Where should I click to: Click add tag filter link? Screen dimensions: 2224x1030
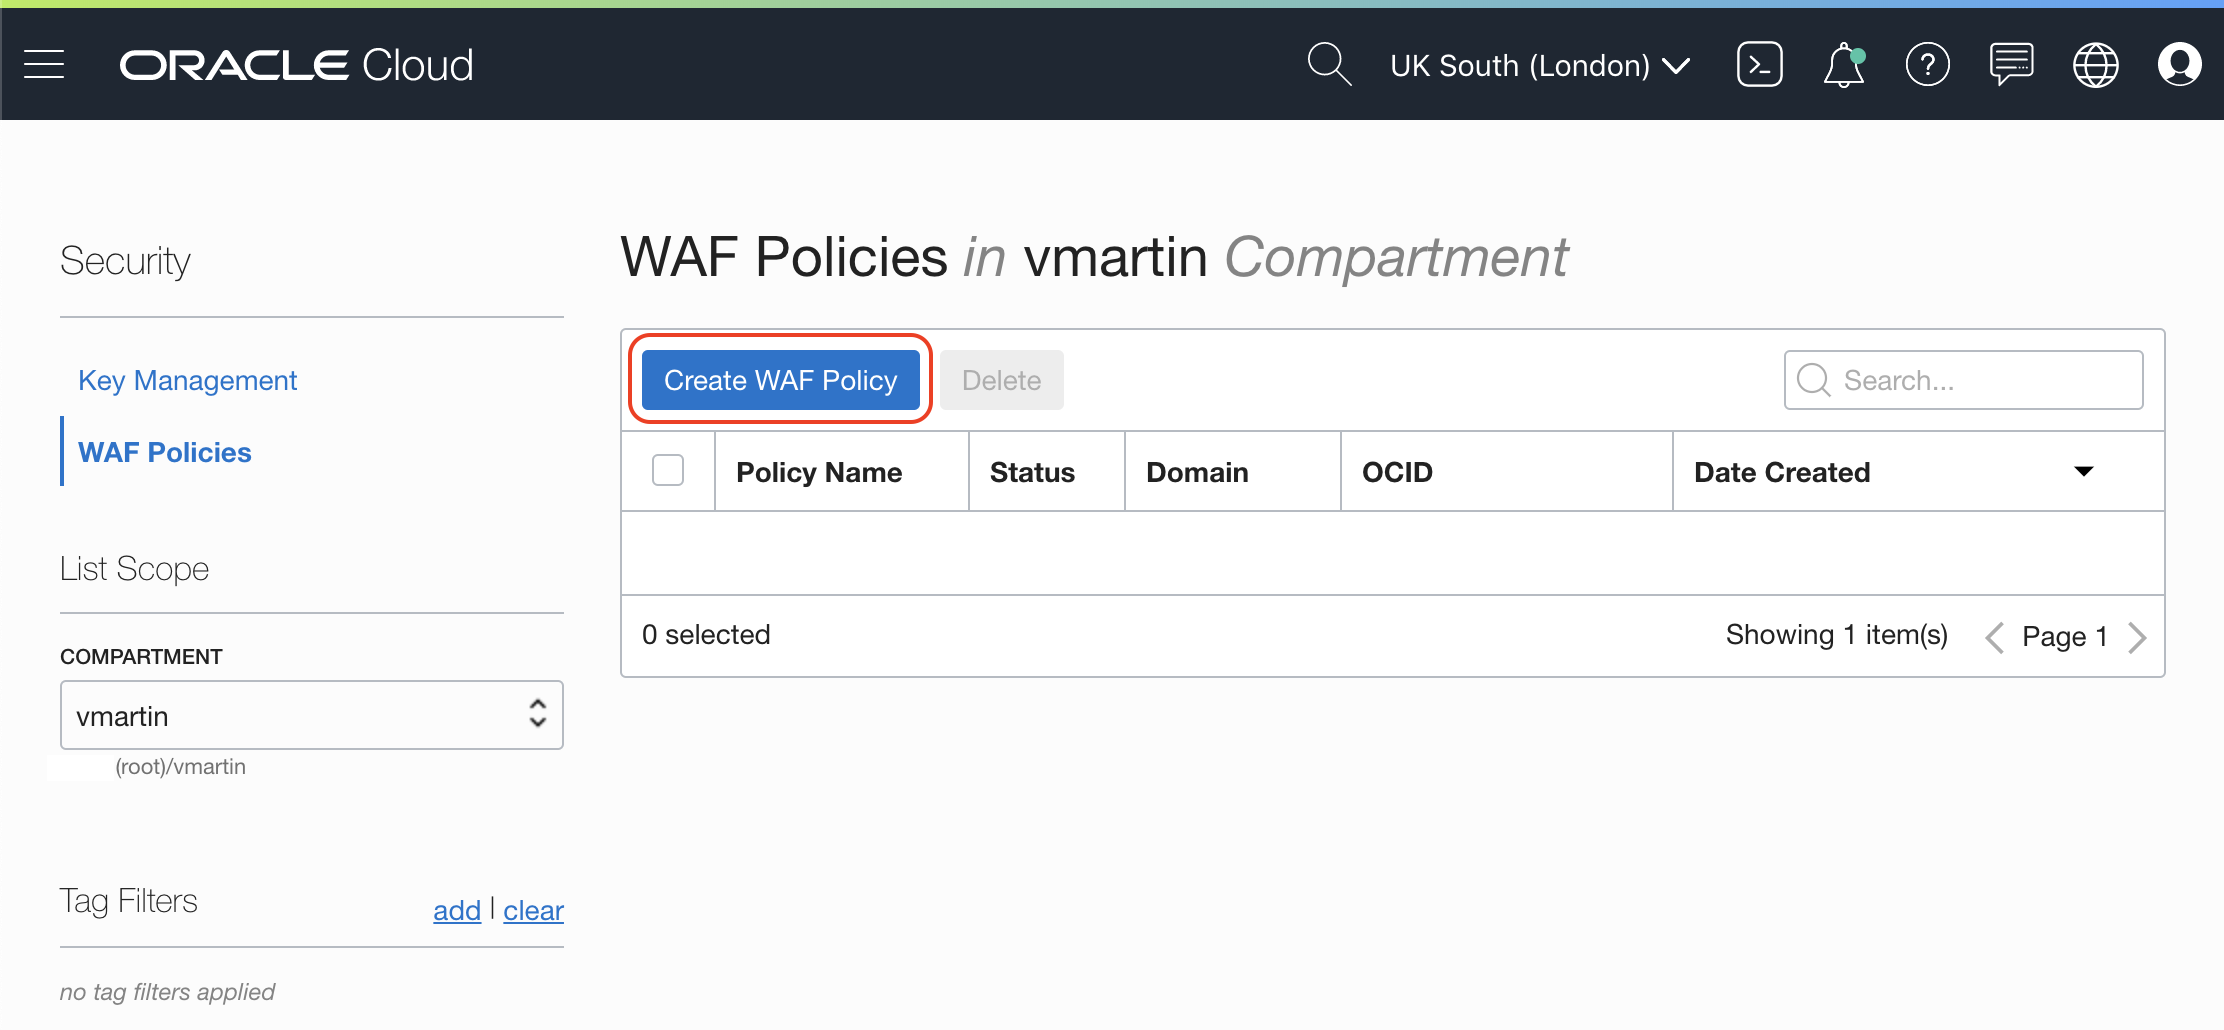(x=457, y=910)
